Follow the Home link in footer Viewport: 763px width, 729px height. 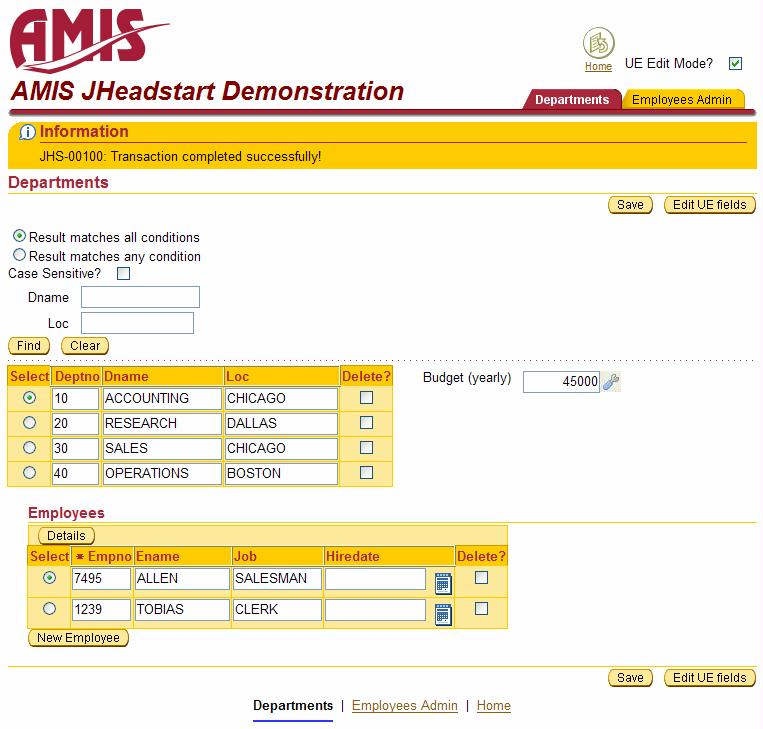pos(493,706)
